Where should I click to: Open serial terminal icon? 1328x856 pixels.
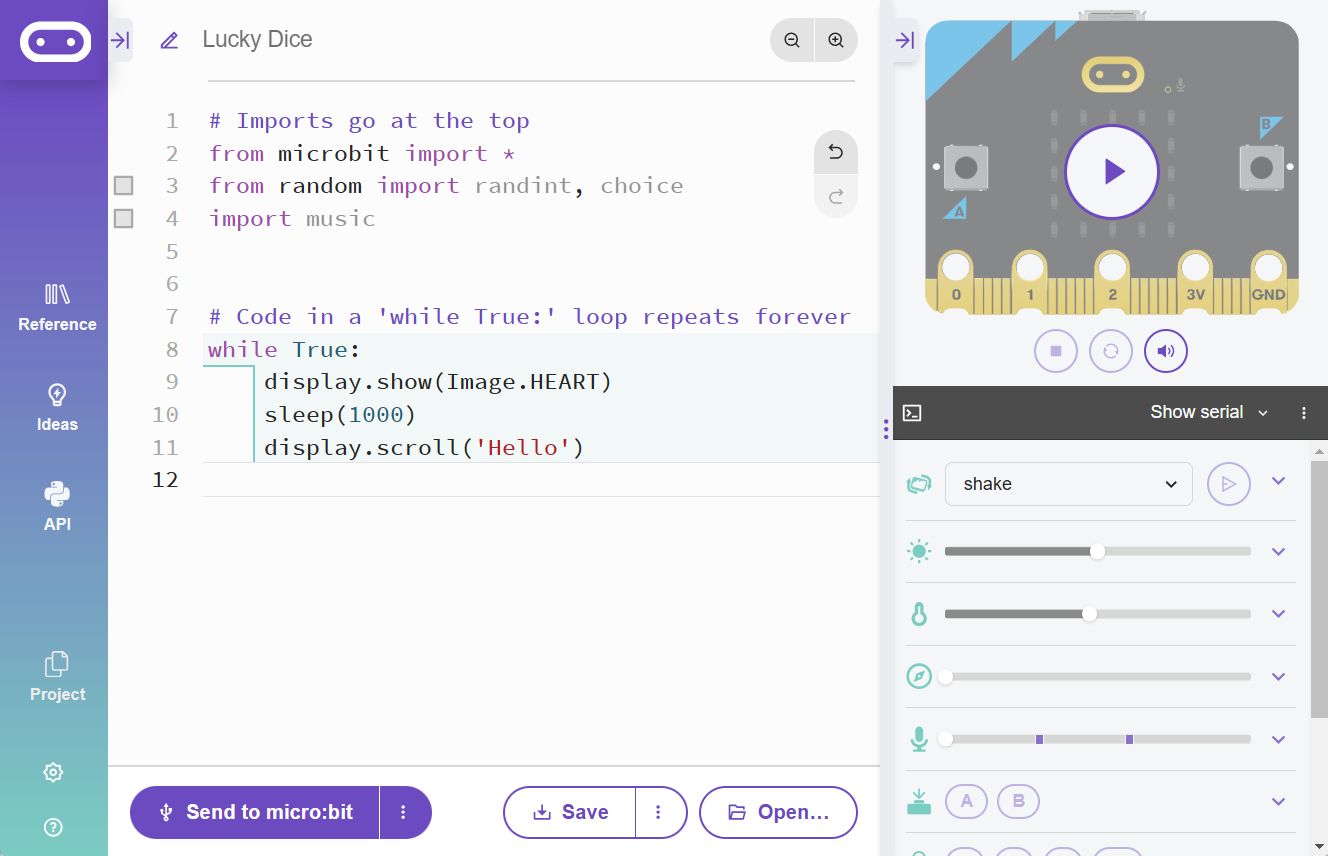tap(912, 412)
